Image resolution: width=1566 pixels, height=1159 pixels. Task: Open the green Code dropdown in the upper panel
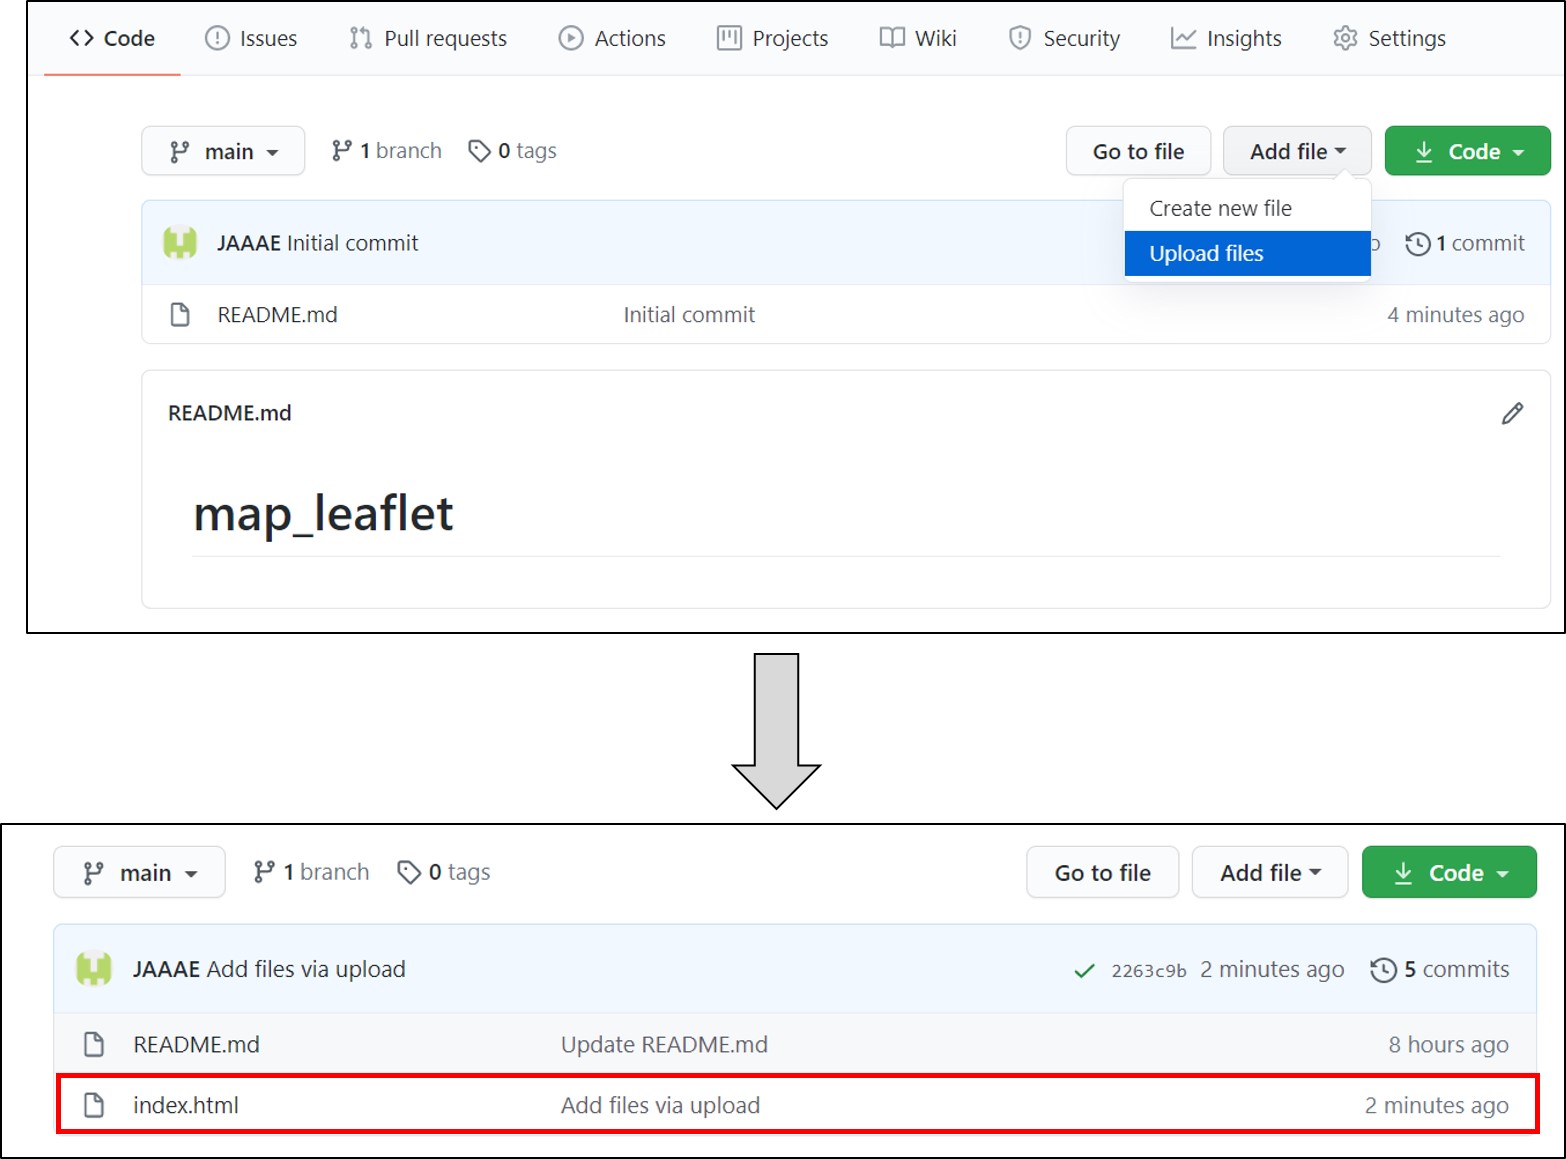click(x=1467, y=151)
